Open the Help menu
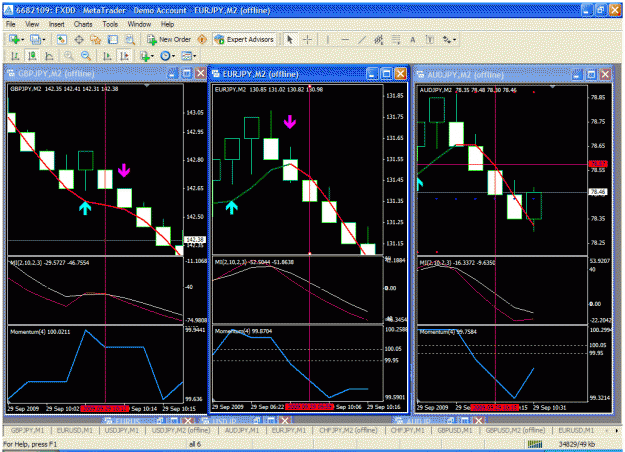Image resolution: width=625 pixels, height=452 pixels. point(167,24)
